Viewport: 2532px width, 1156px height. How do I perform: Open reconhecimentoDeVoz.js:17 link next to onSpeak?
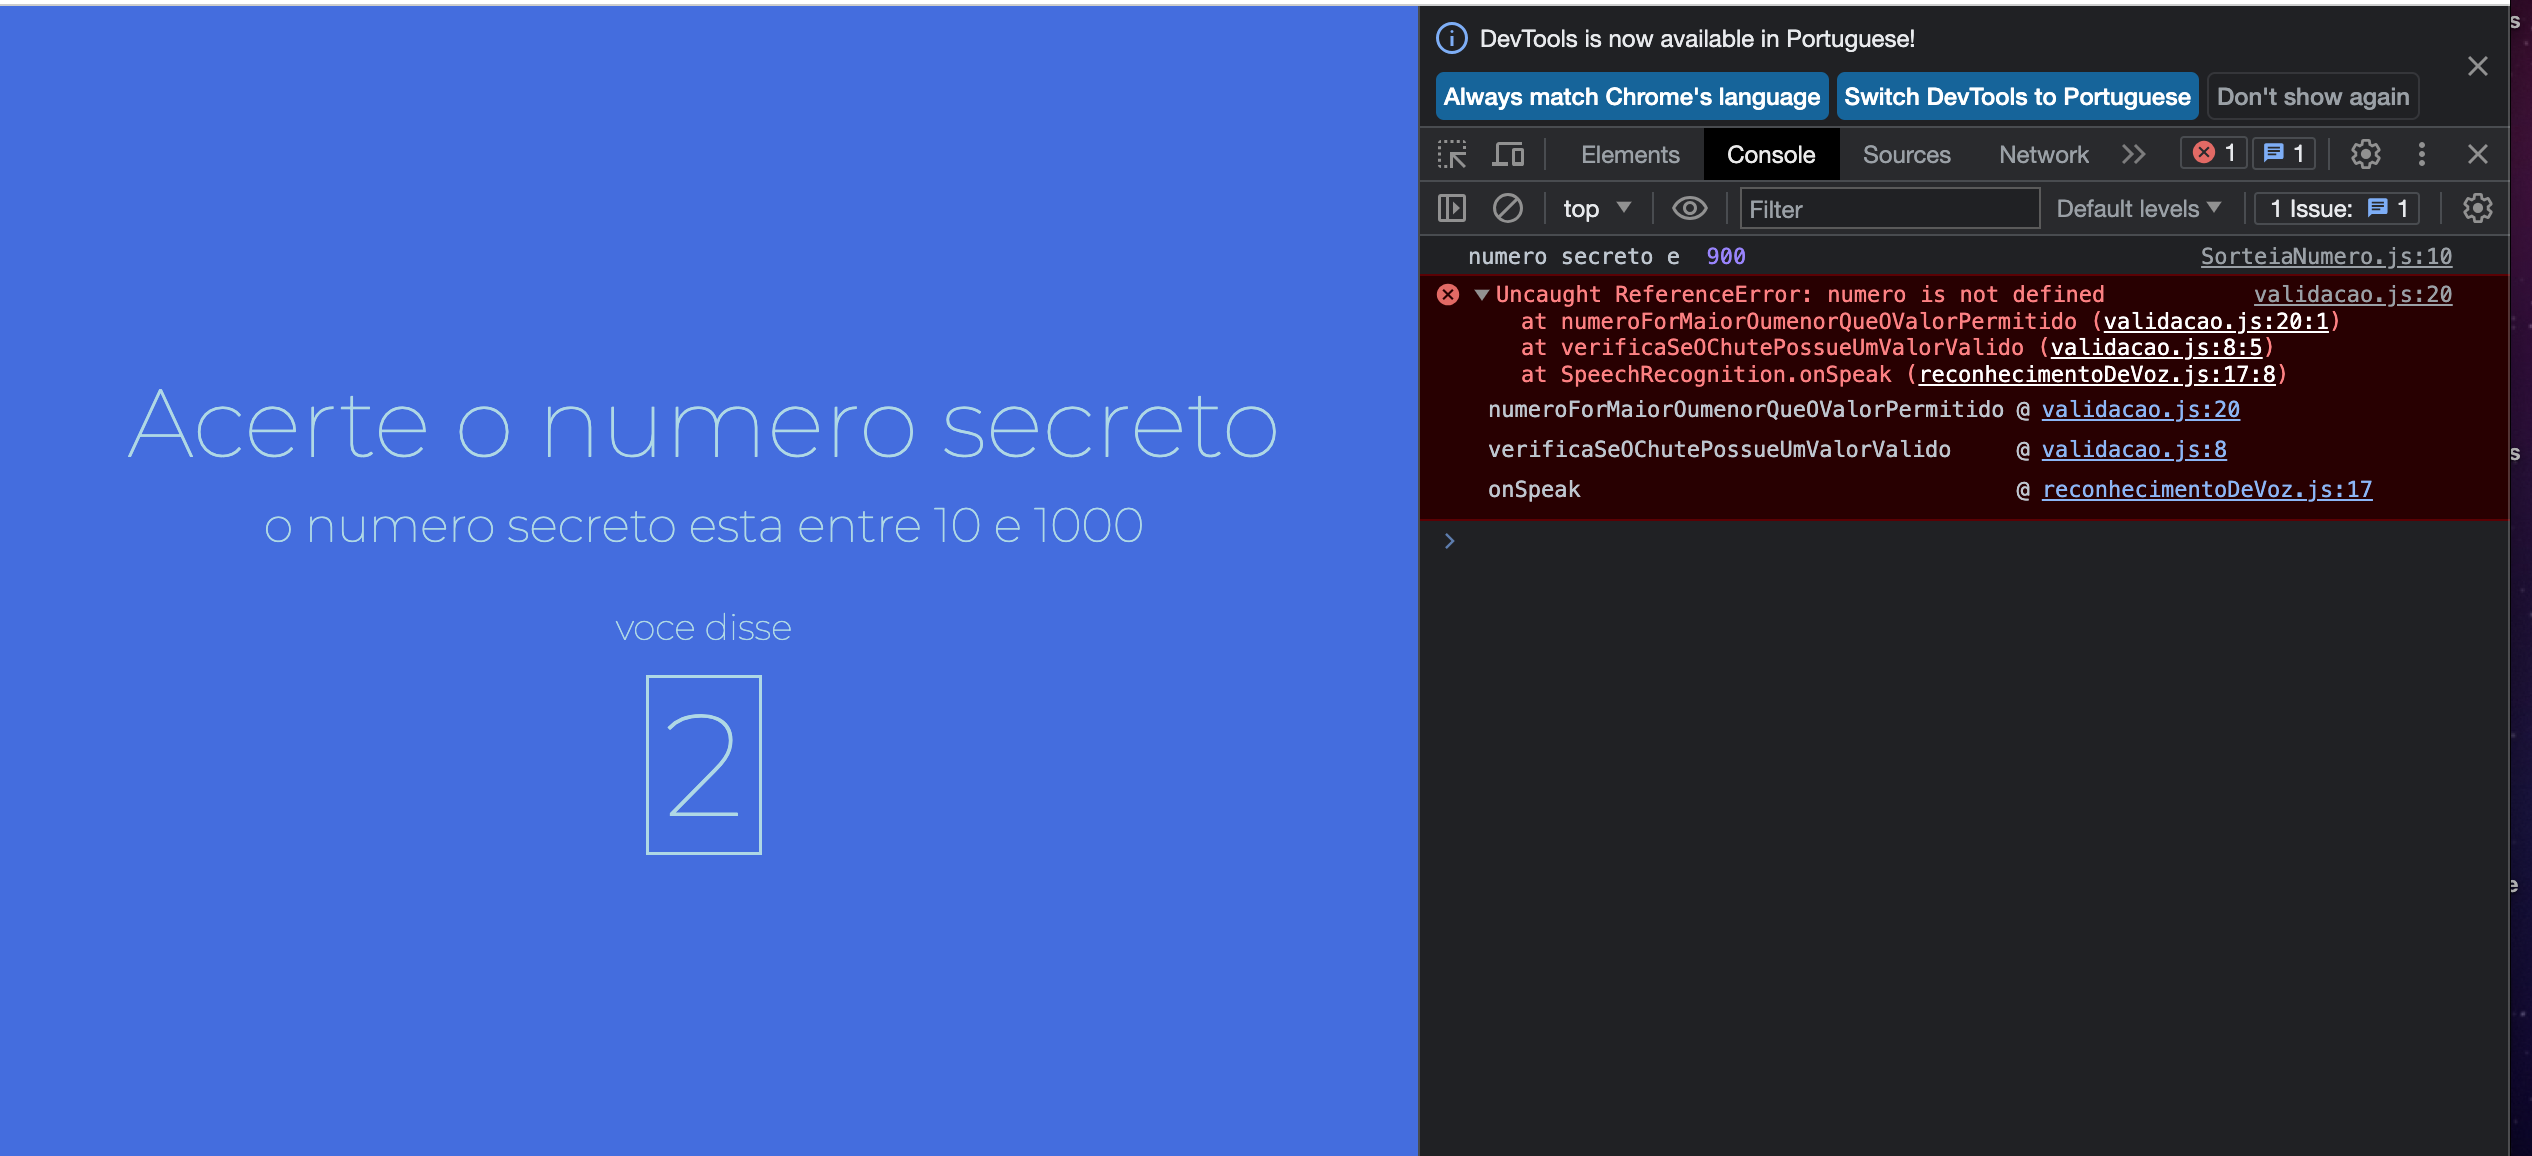[2207, 489]
